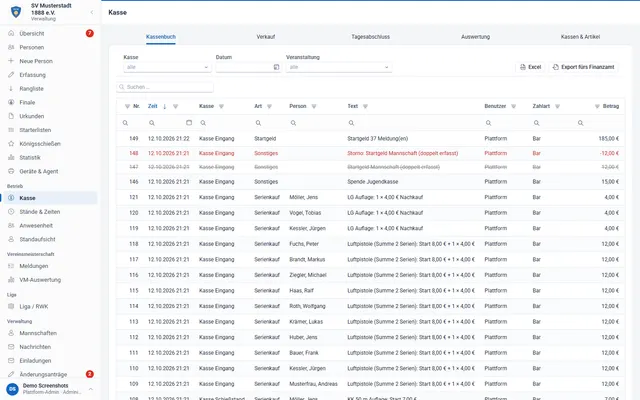Click the person 'Musterfrau, Andreas'
640x400 pixels.
313,384
